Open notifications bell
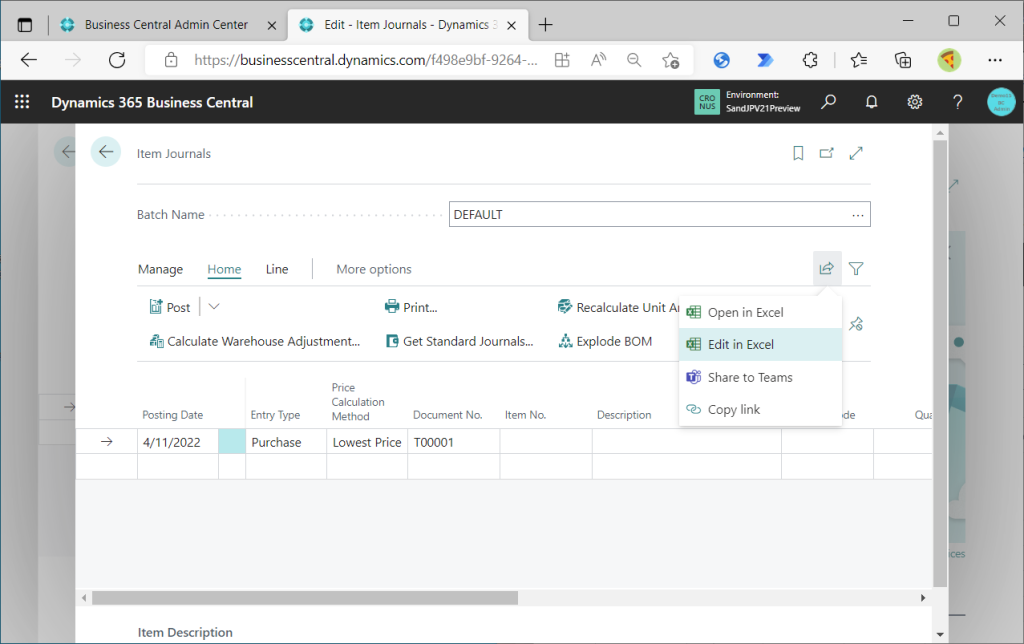1024x644 pixels. click(871, 102)
